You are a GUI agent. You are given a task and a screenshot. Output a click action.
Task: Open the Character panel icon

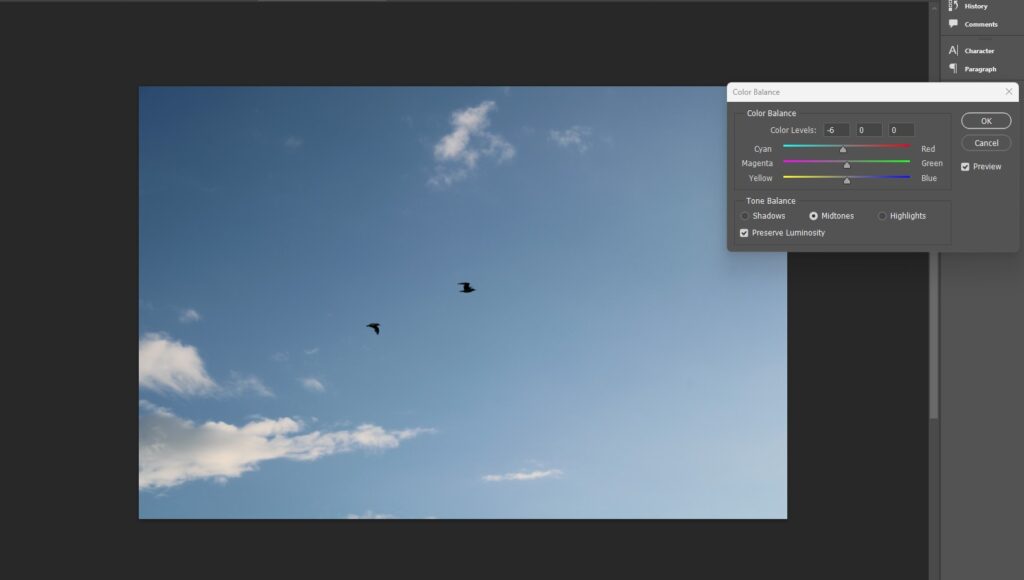[x=953, y=50]
